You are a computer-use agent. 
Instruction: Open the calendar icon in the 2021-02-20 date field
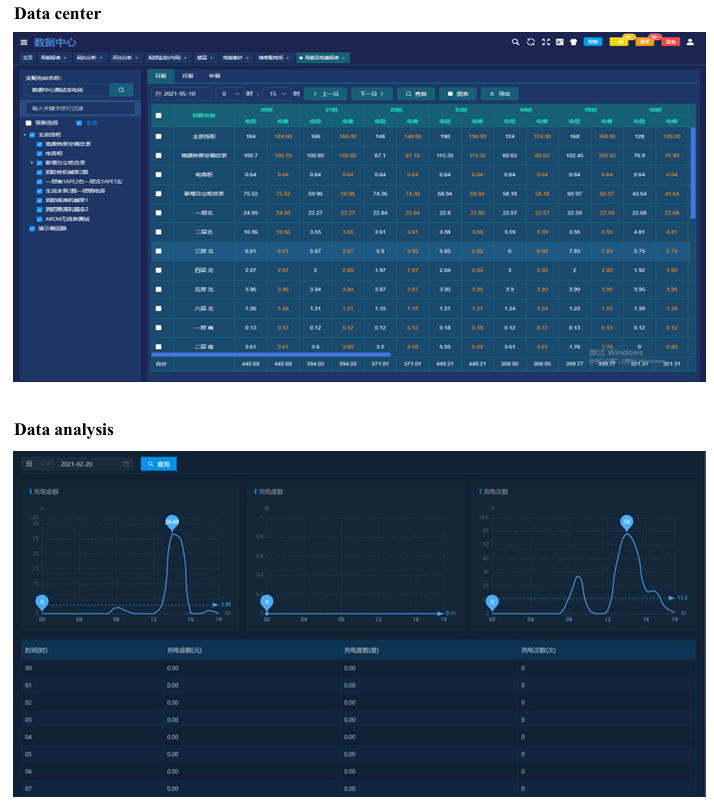coord(125,464)
